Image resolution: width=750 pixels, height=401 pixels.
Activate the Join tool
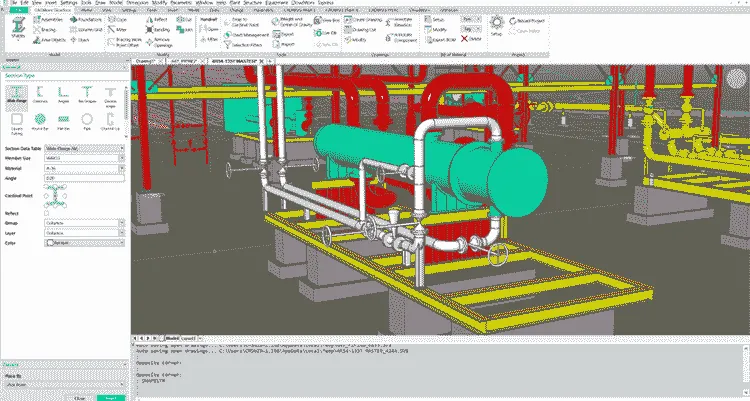coord(185,30)
